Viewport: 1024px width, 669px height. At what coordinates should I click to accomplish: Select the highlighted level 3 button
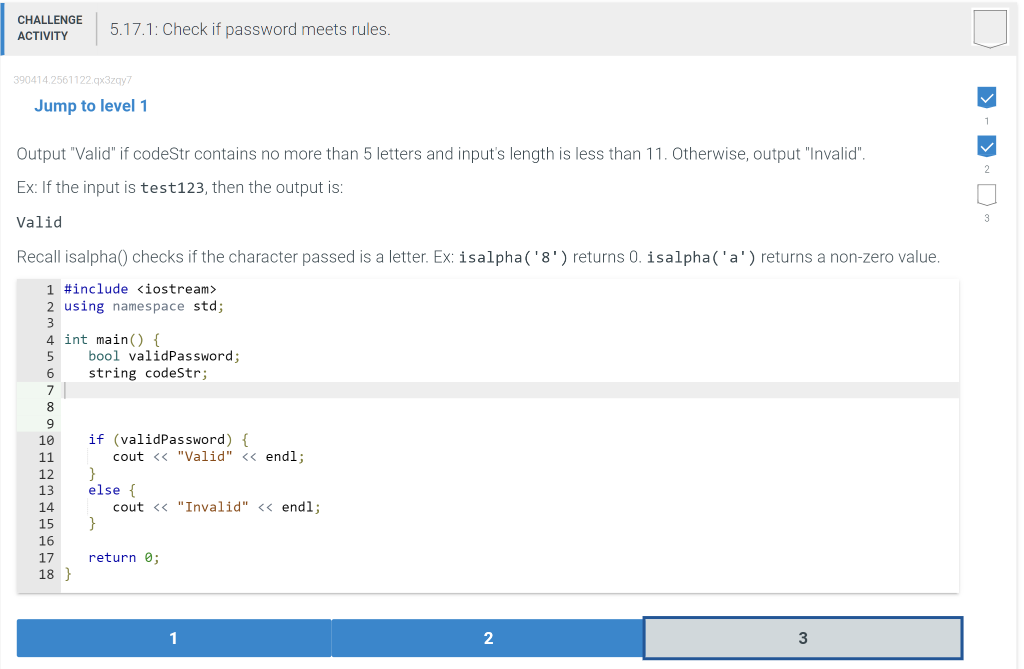click(x=801, y=637)
